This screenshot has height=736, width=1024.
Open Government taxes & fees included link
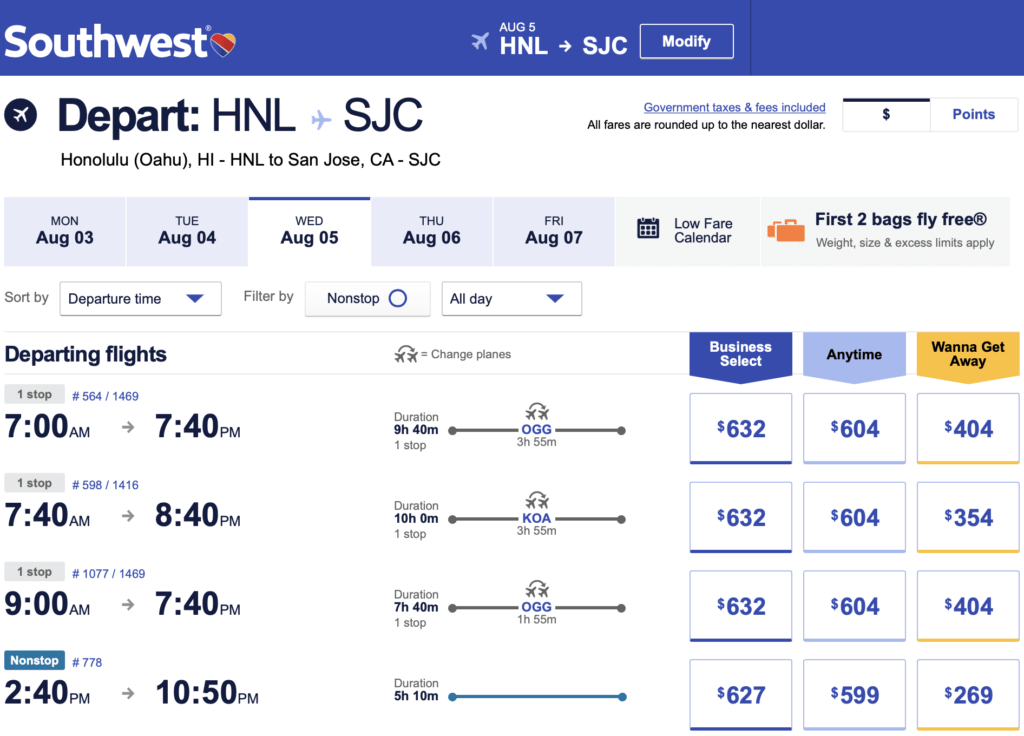[734, 107]
